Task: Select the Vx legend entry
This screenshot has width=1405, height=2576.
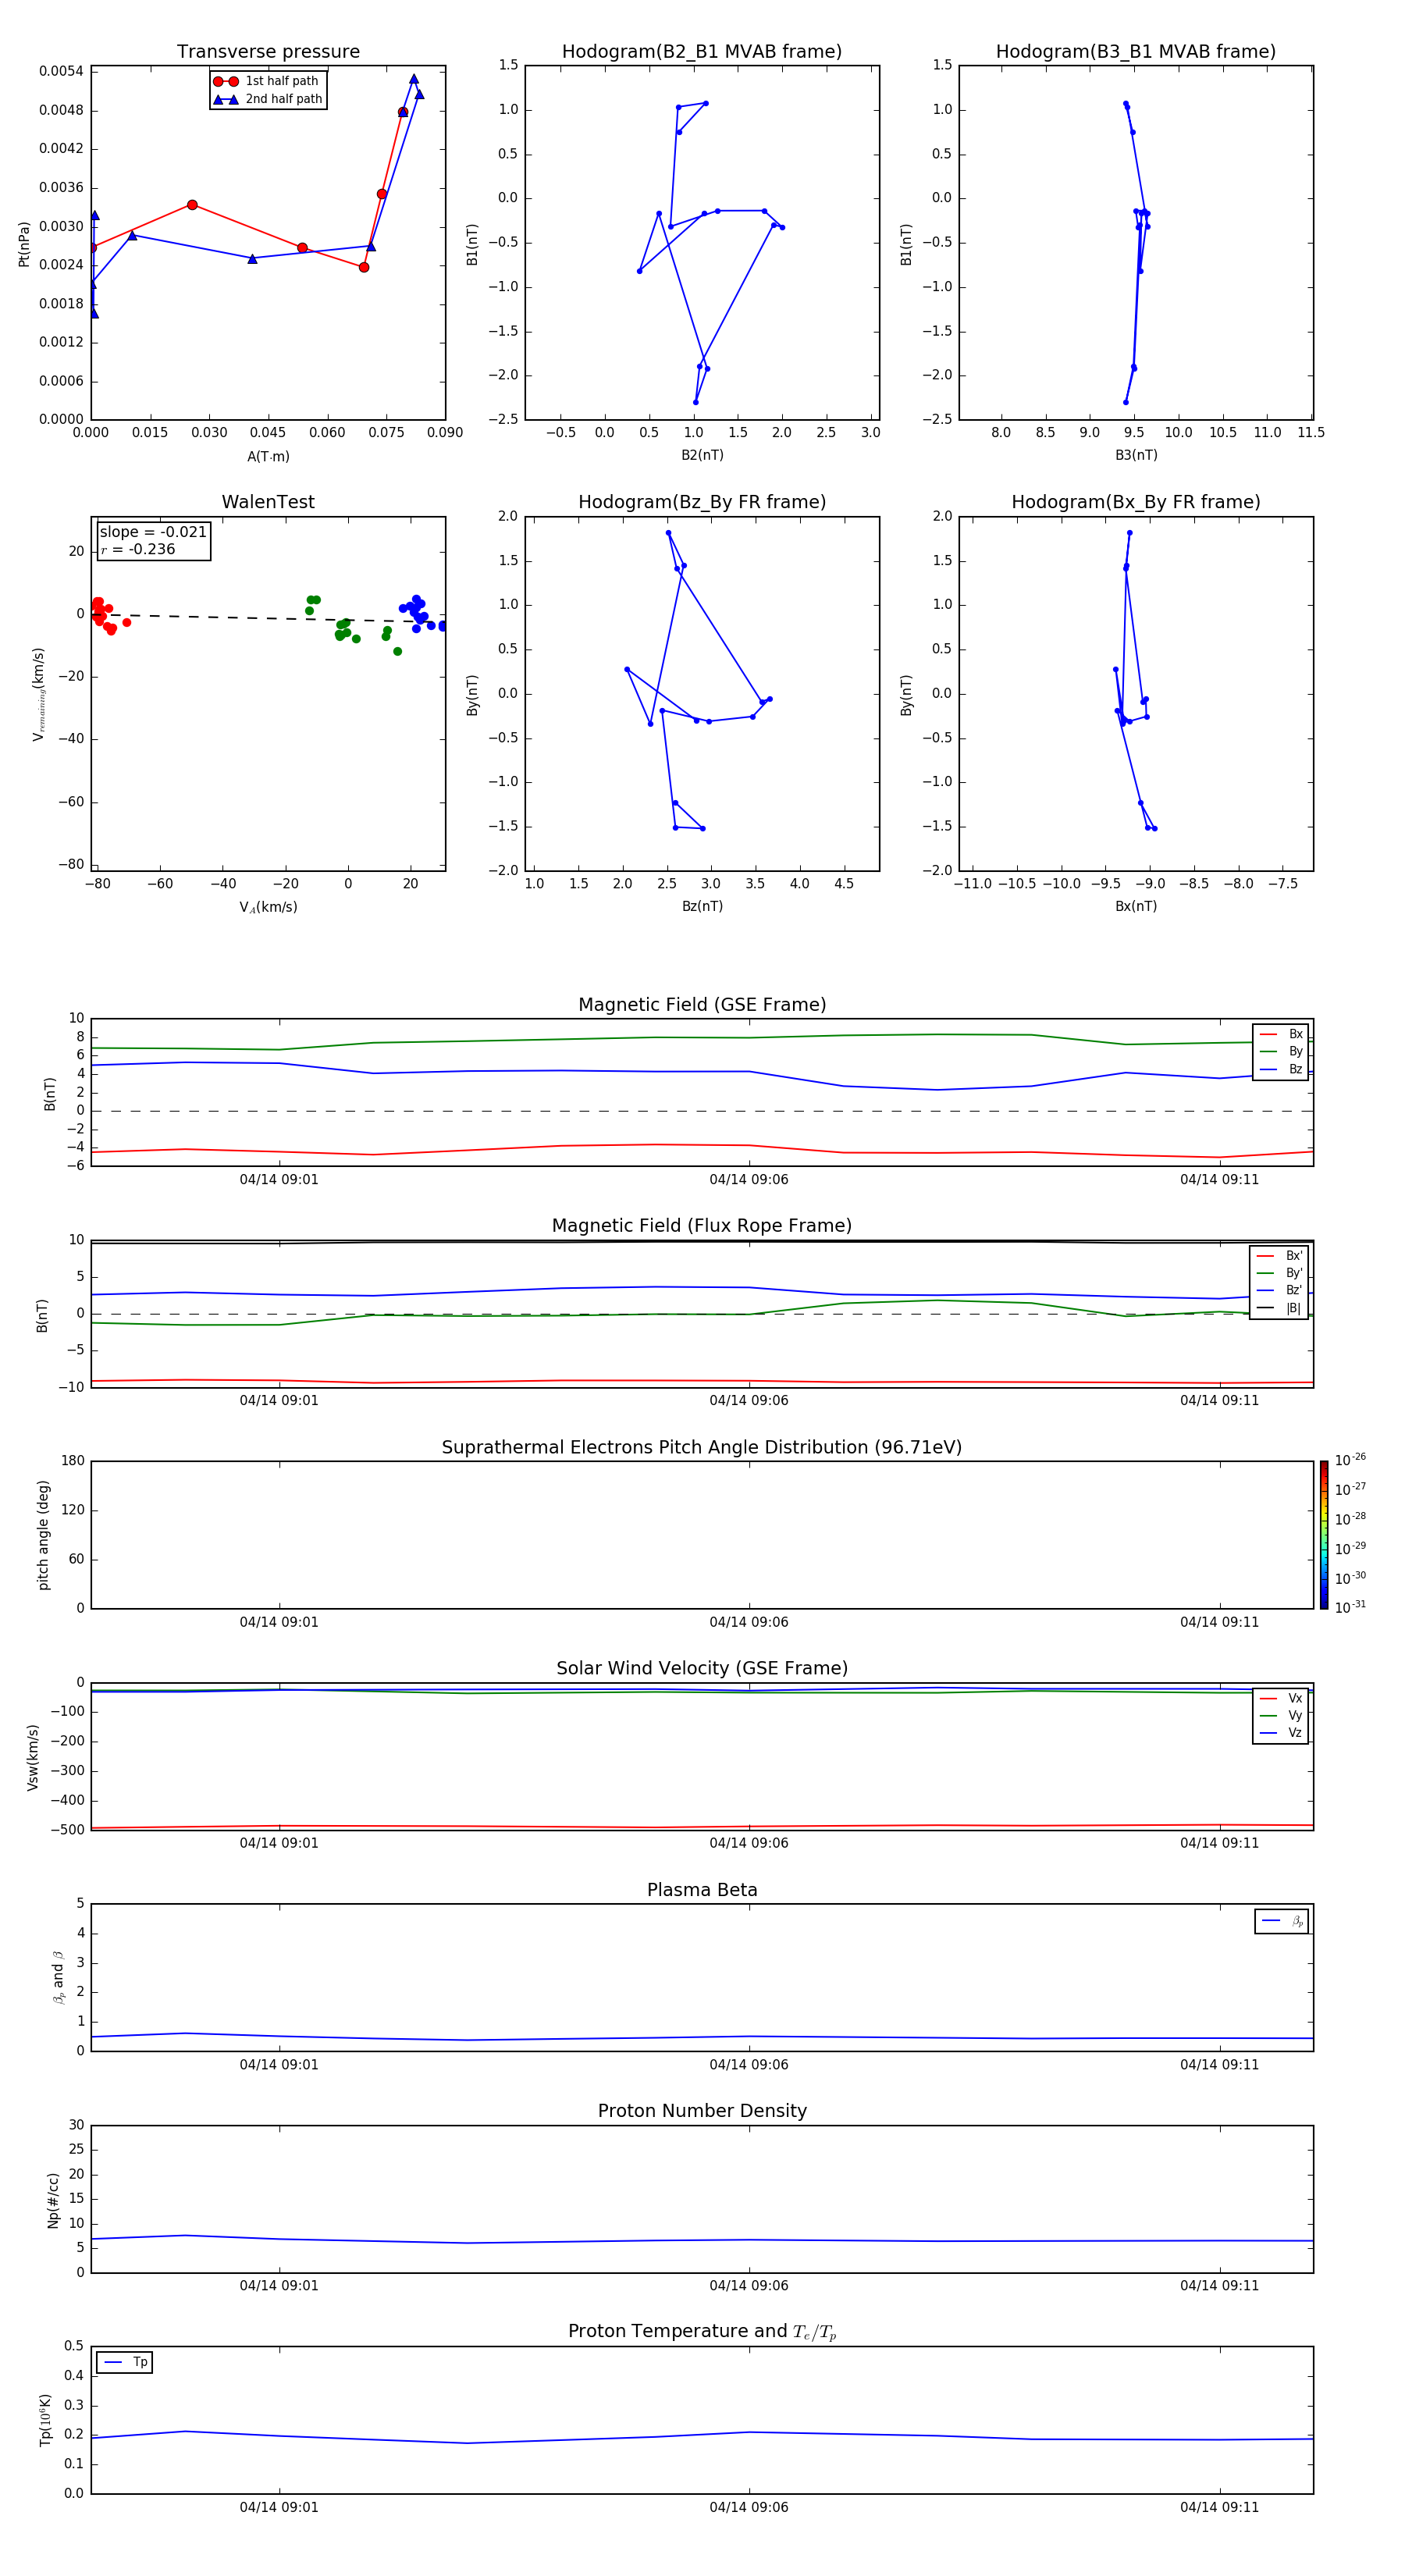Action: pos(1281,1698)
